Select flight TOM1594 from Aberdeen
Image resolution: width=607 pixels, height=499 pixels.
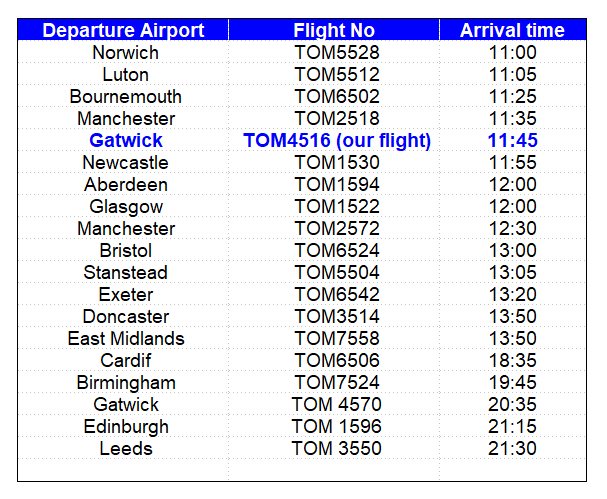pyautogui.click(x=334, y=184)
